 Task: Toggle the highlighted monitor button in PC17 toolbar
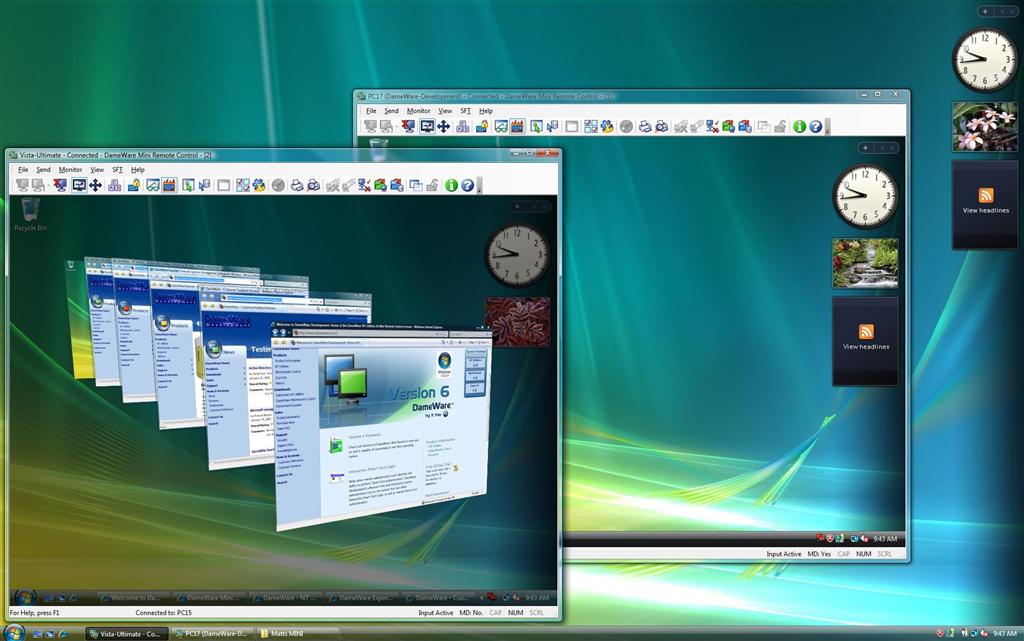427,126
